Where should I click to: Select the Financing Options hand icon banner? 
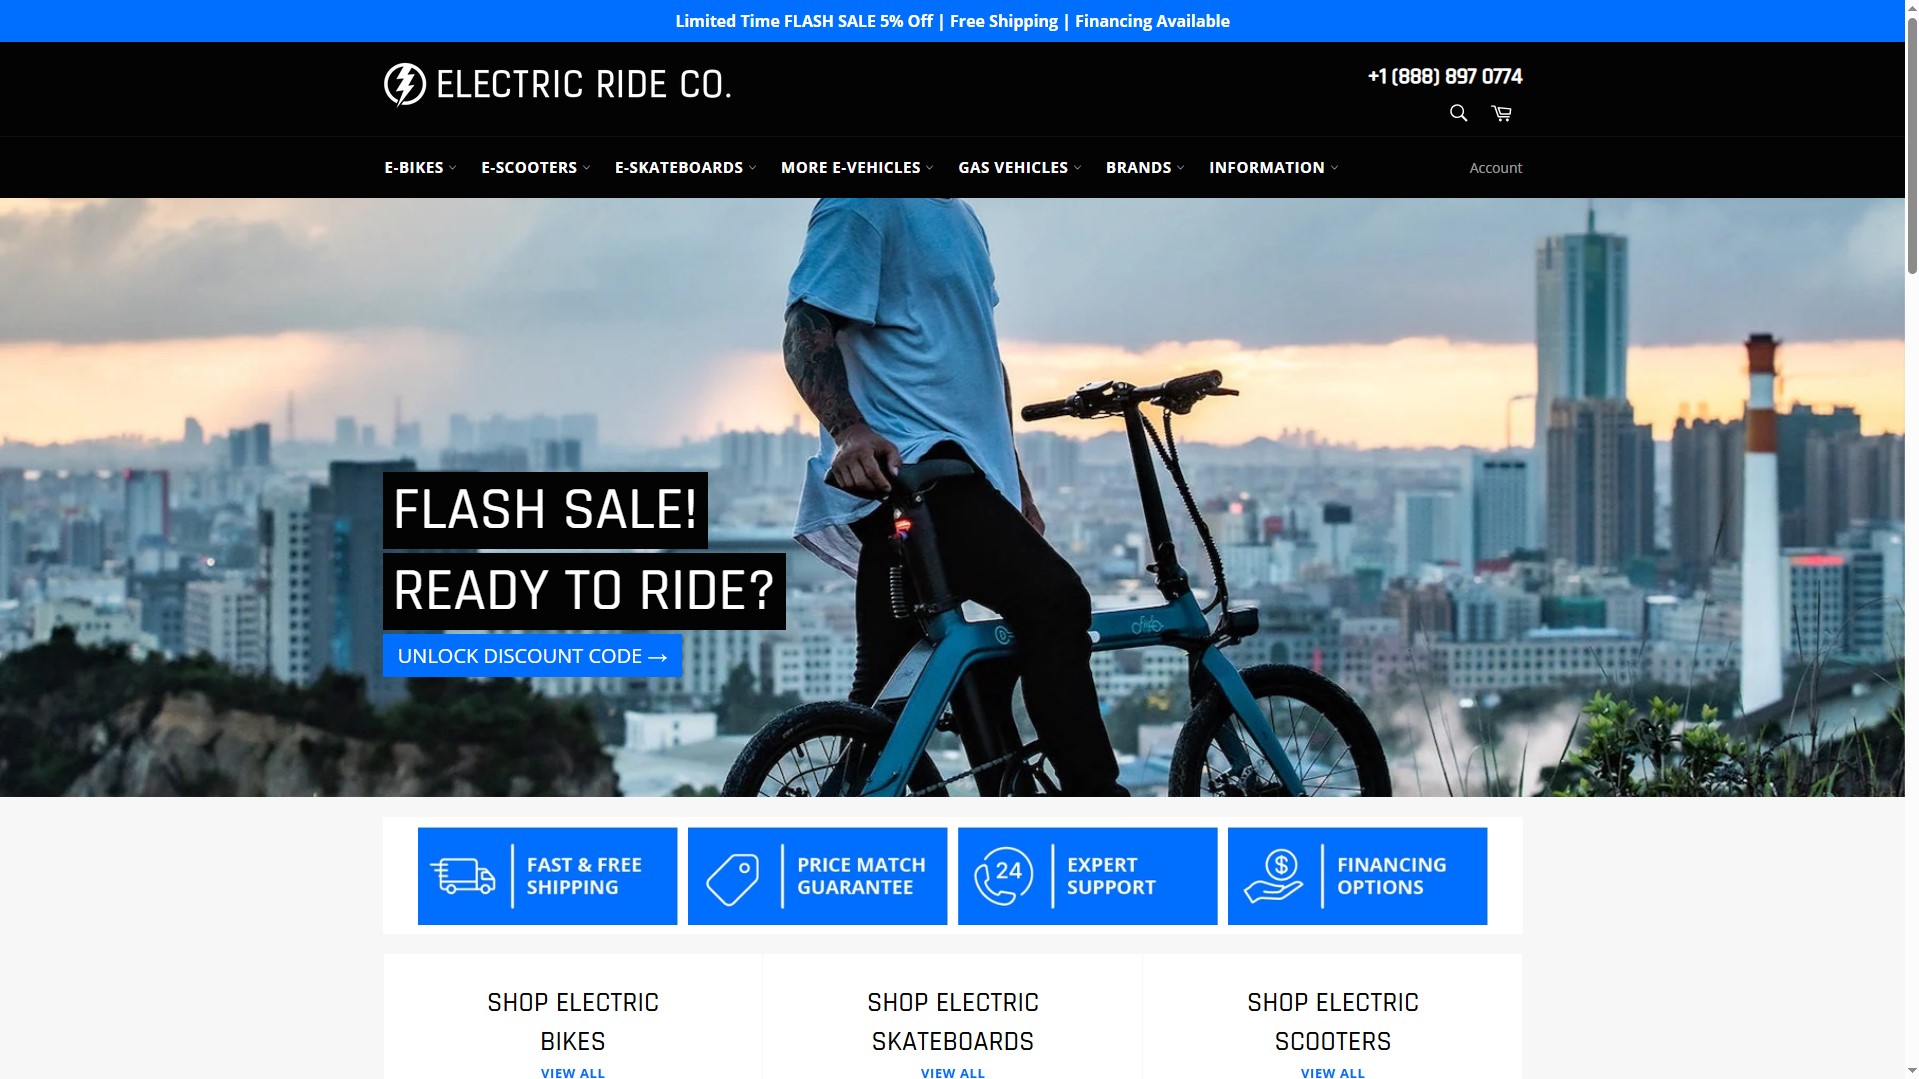1357,876
